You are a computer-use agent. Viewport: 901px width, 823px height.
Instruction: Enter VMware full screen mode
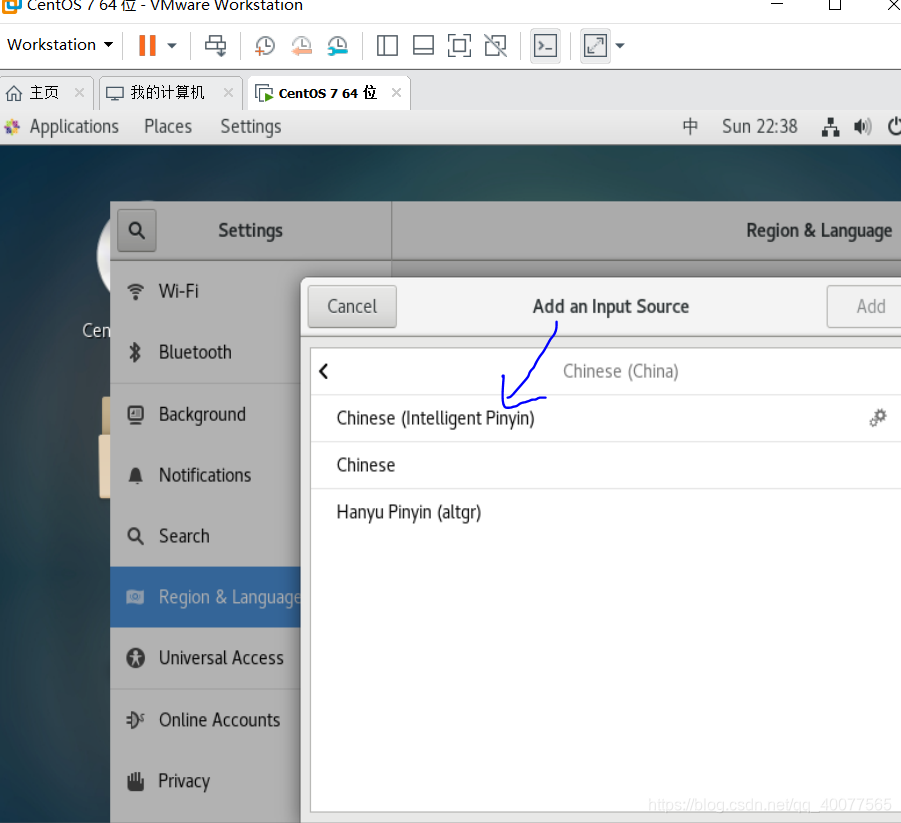(x=459, y=45)
